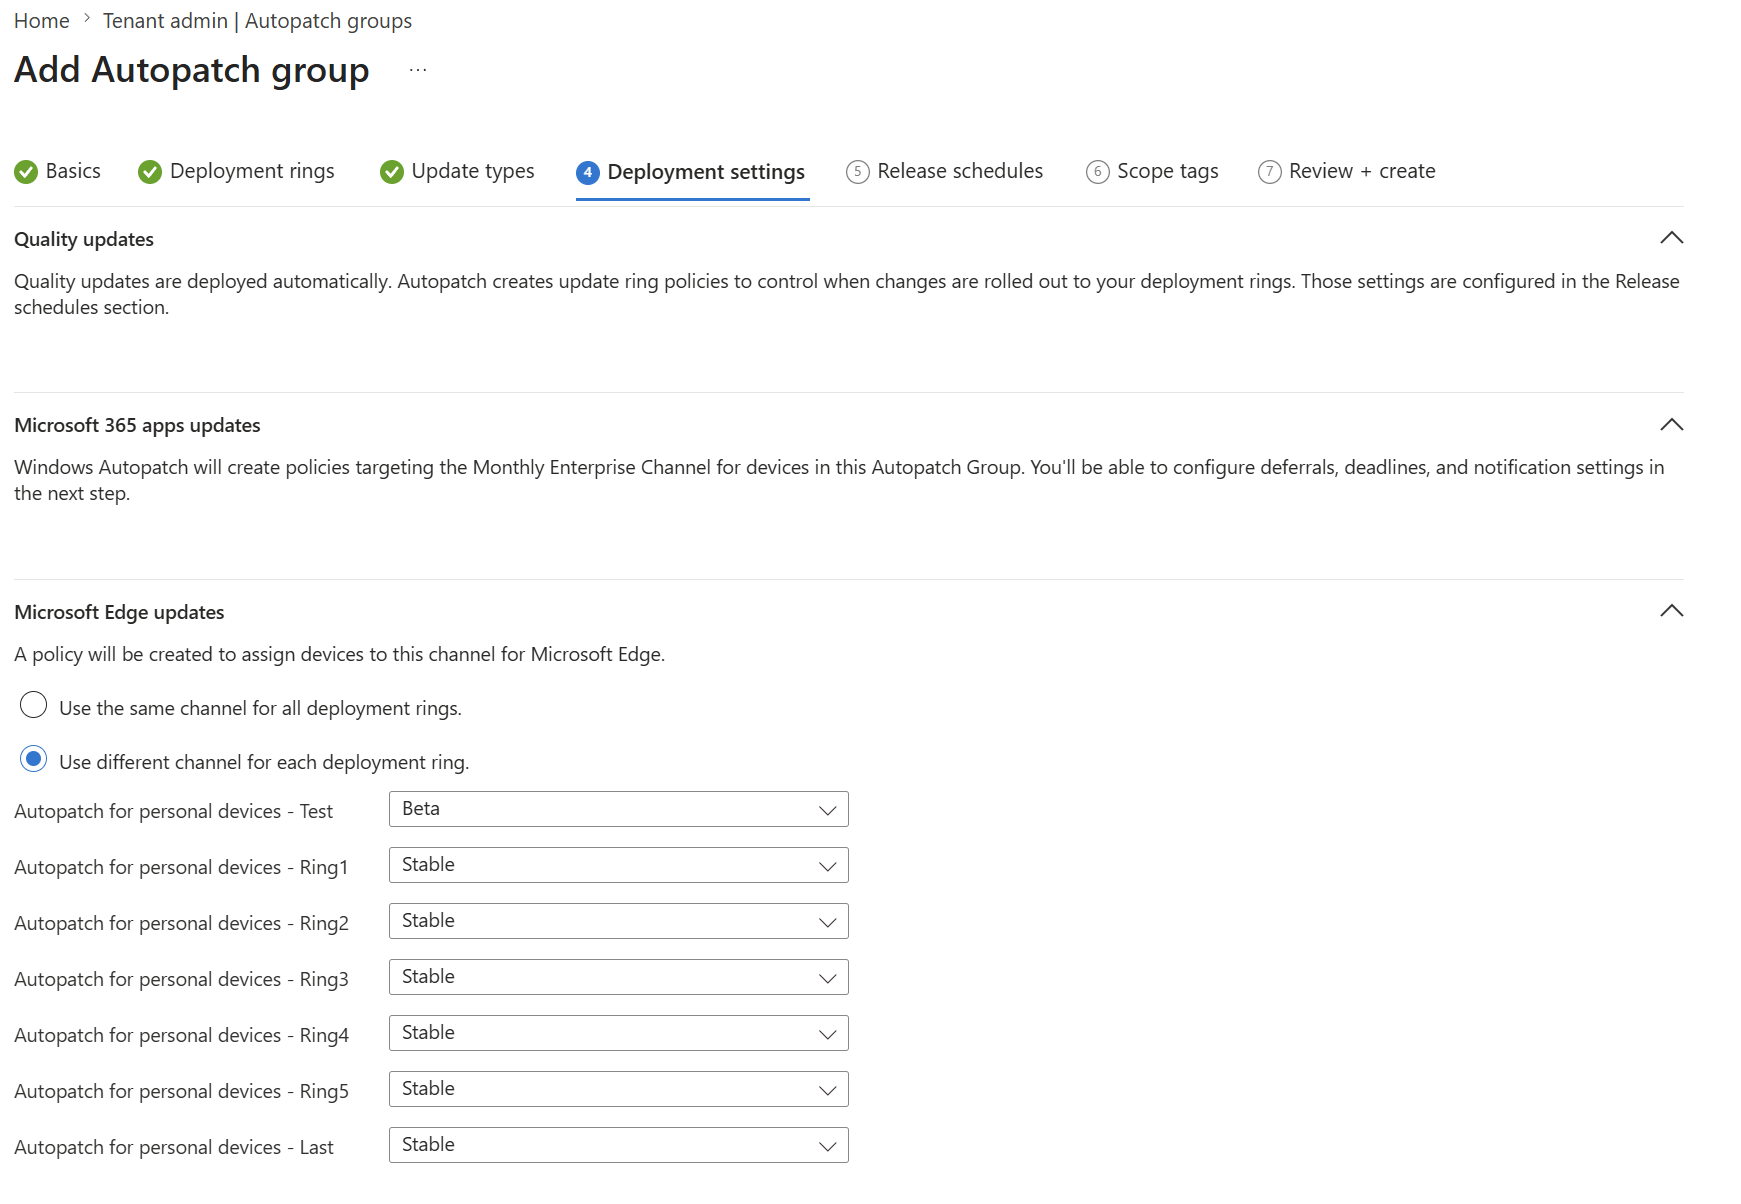The height and width of the screenshot is (1204, 1741).
Task: Go to the Release schedules tab
Action: click(945, 172)
